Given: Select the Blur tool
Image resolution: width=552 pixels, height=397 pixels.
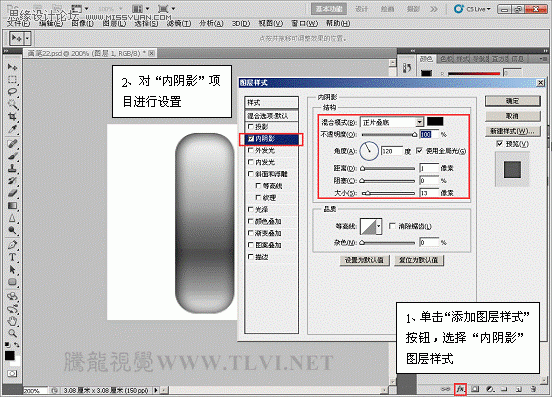Looking at the screenshot, I should tap(12, 218).
